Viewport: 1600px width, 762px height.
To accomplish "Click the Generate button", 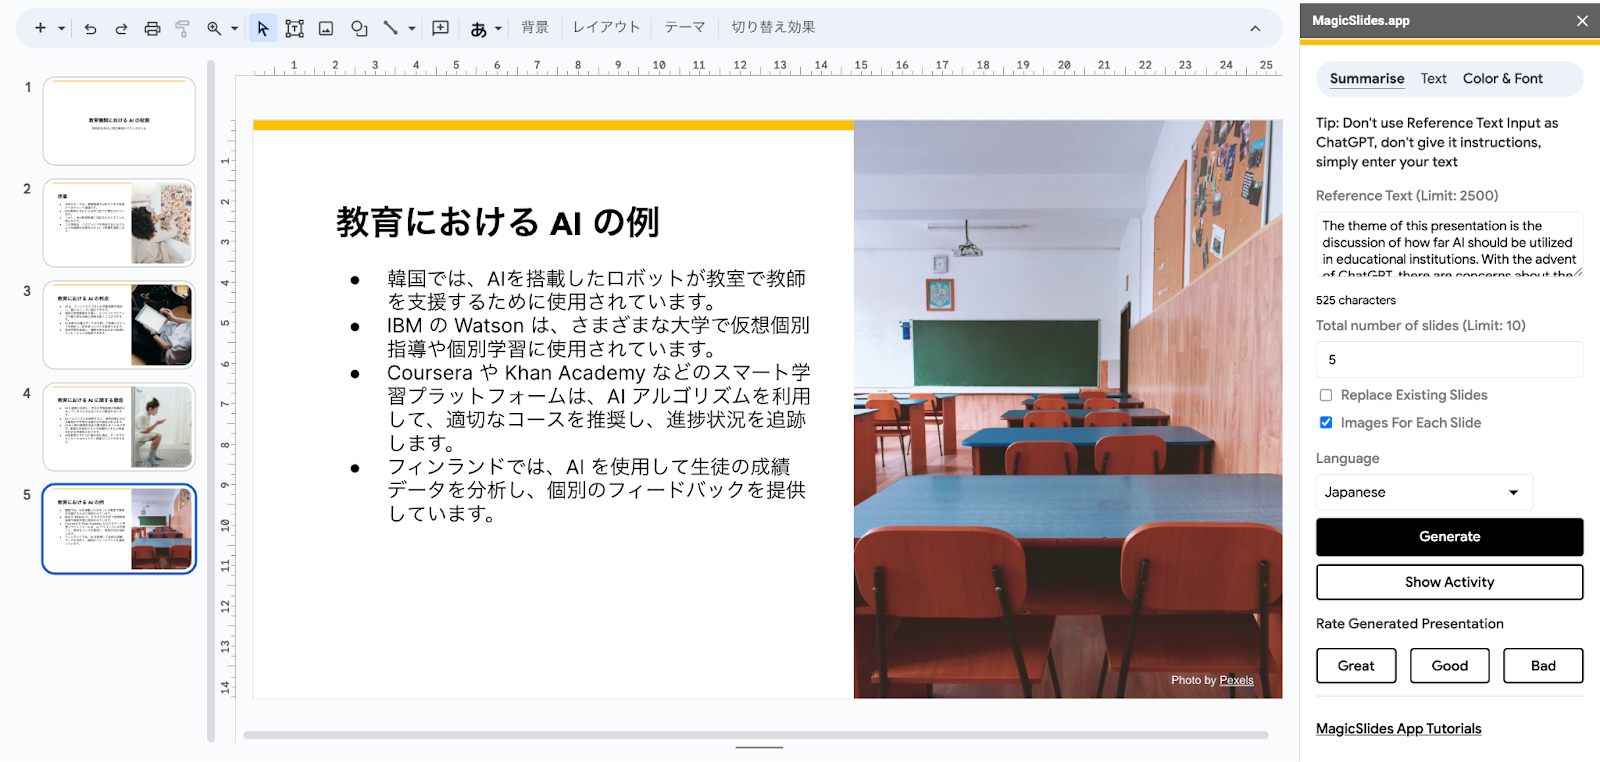I will (1450, 537).
